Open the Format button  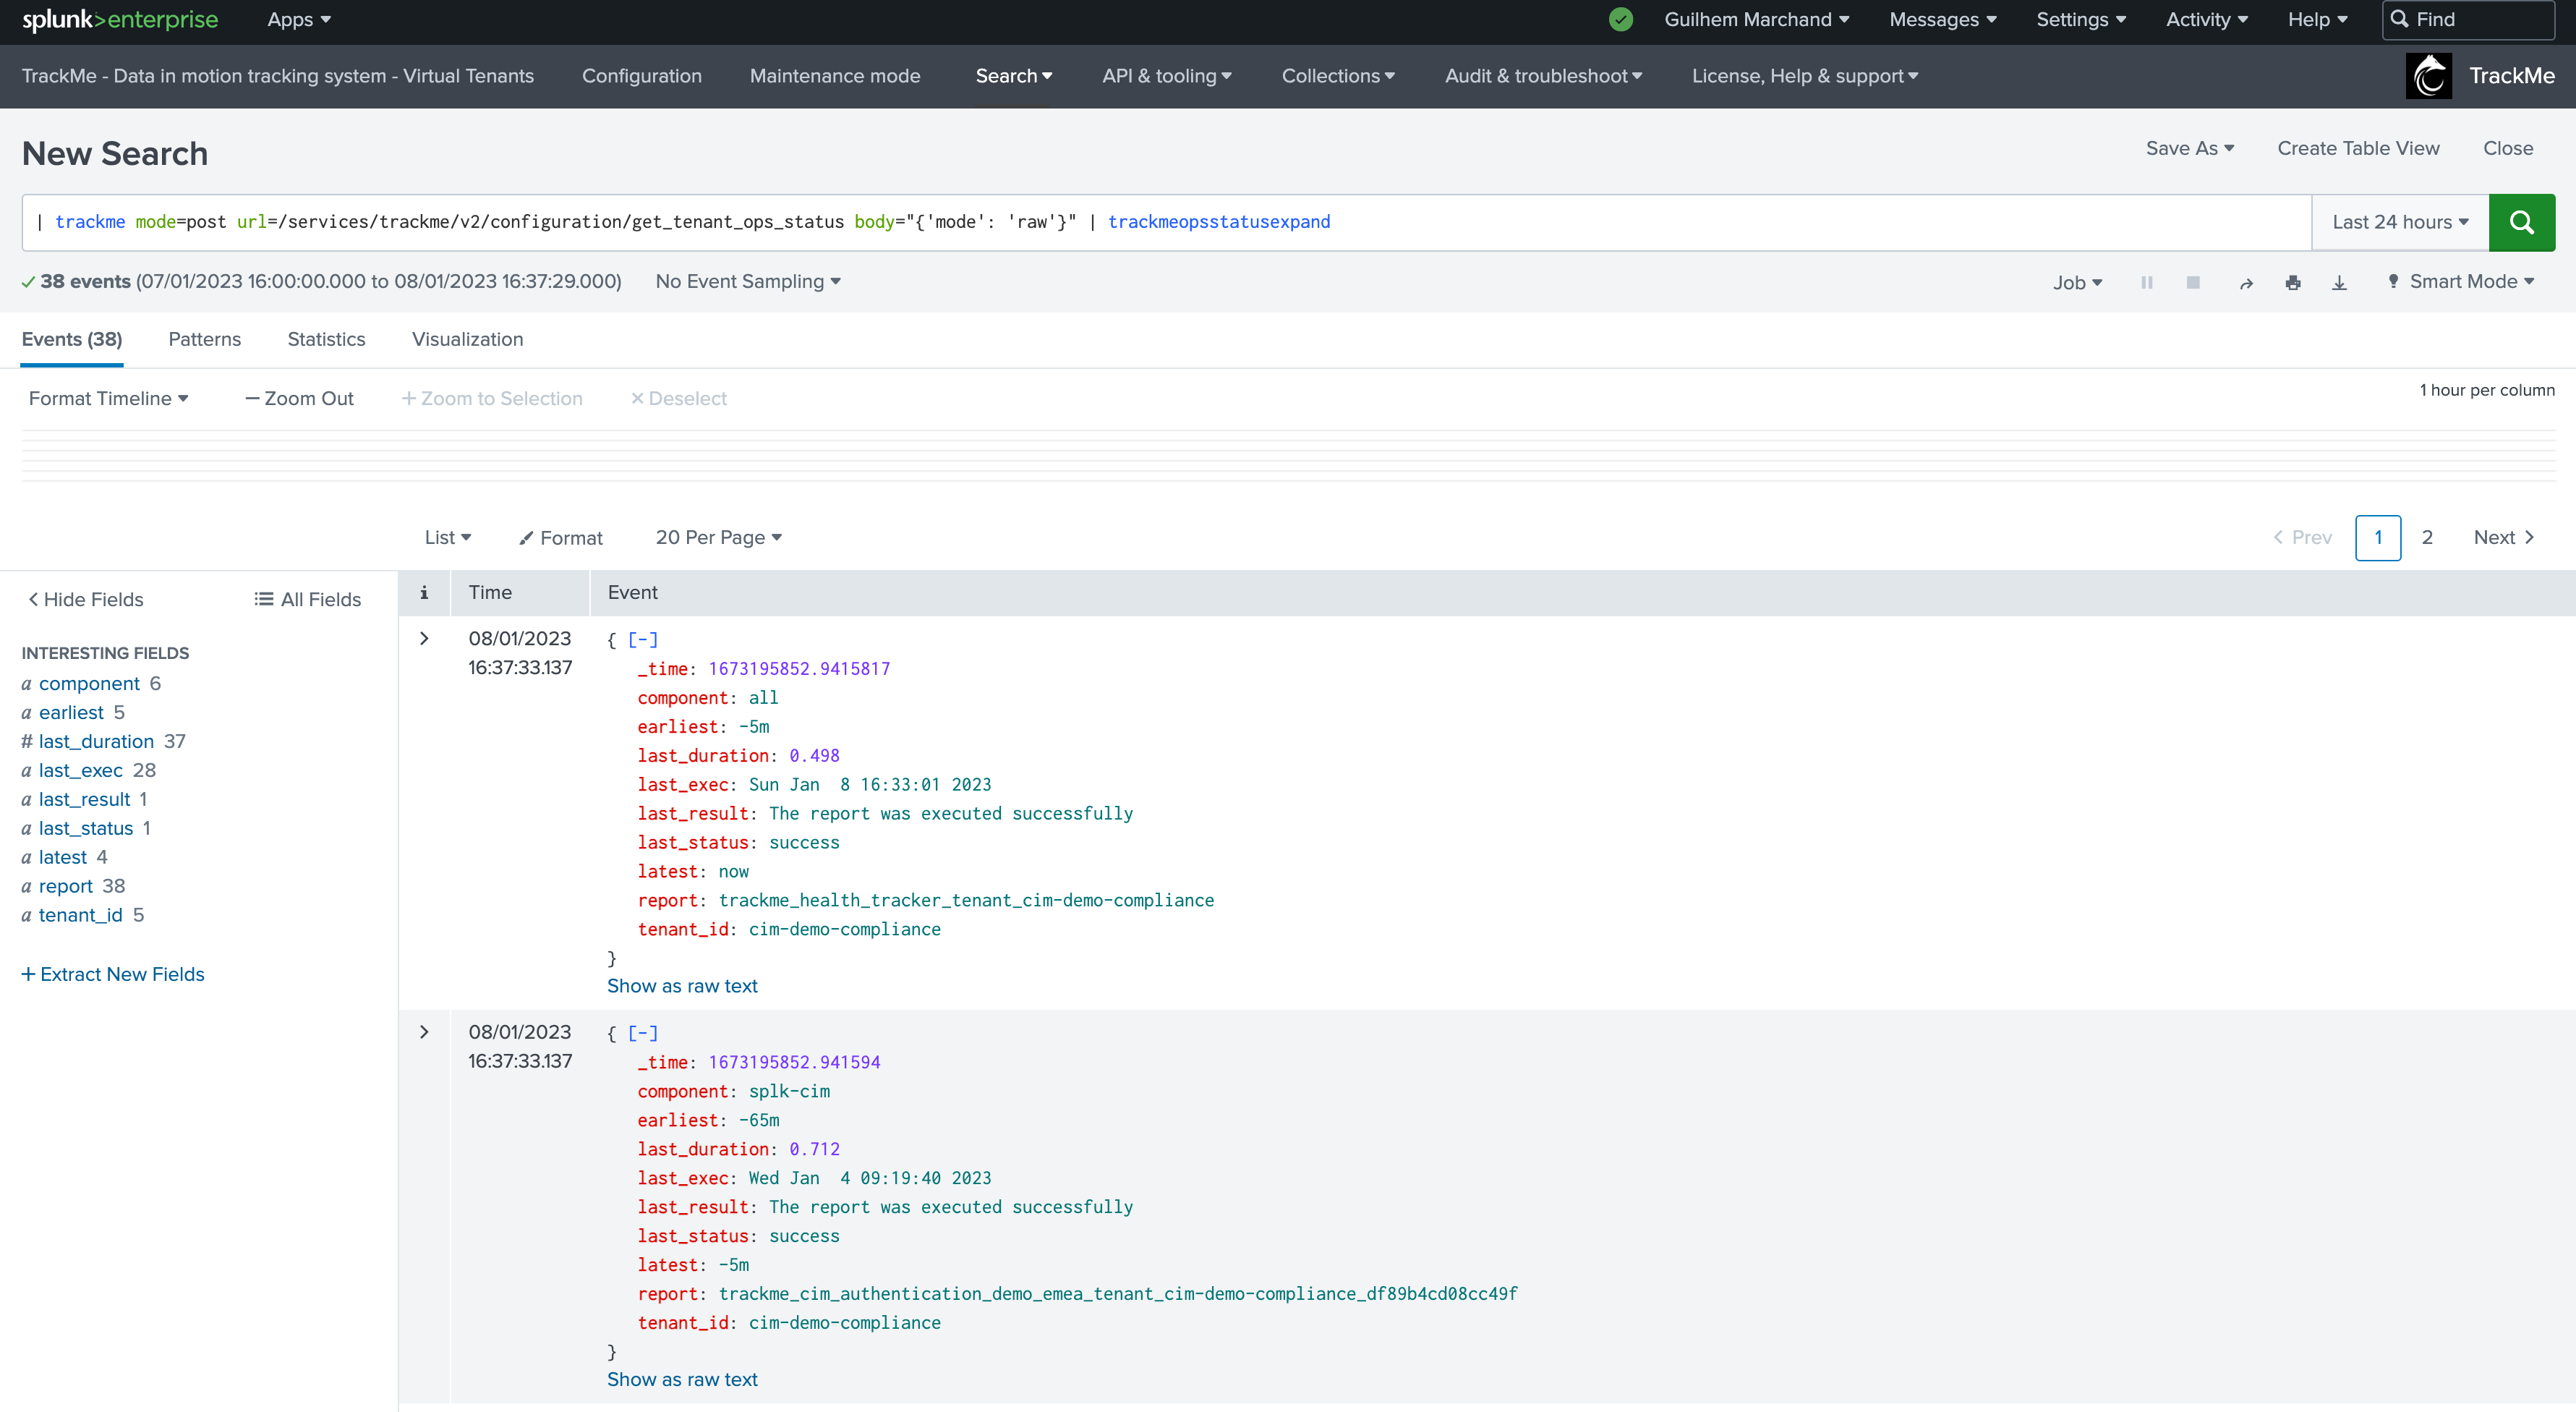point(560,538)
